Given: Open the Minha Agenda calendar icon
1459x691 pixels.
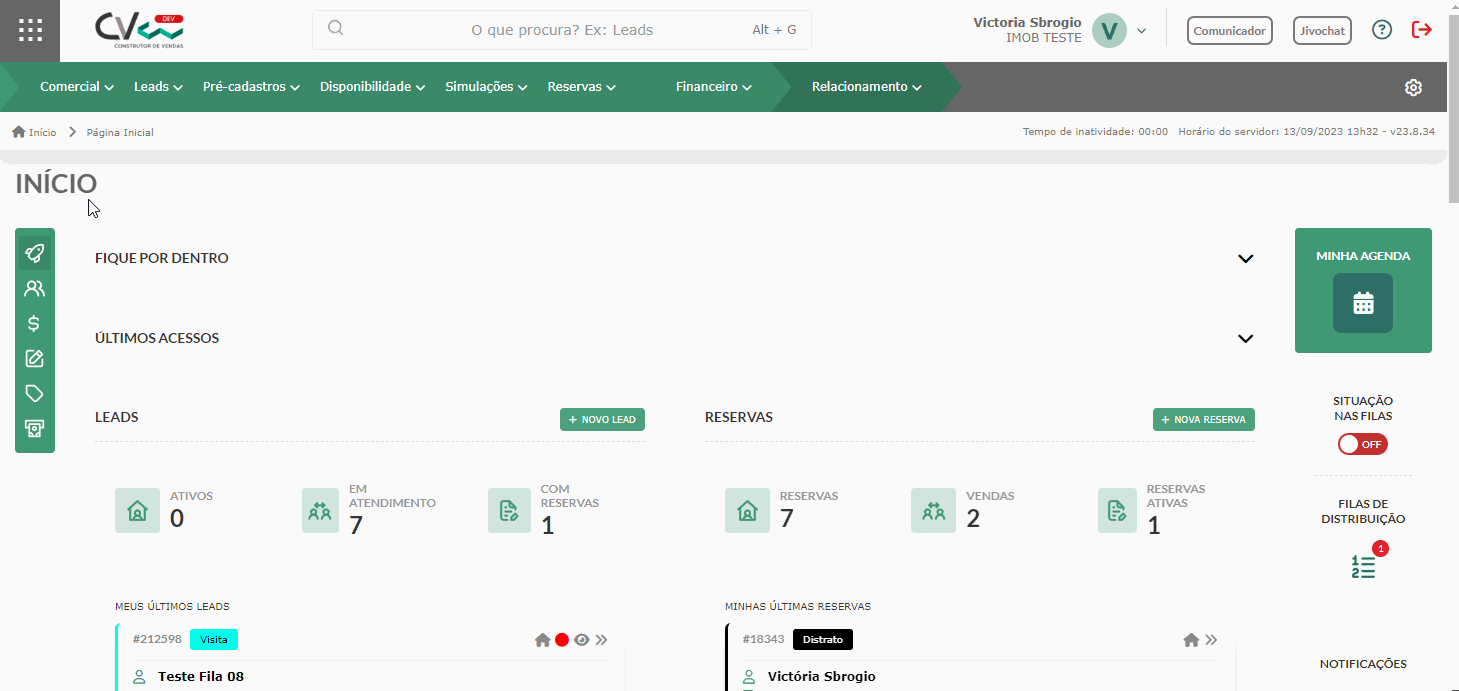Looking at the screenshot, I should [x=1363, y=303].
